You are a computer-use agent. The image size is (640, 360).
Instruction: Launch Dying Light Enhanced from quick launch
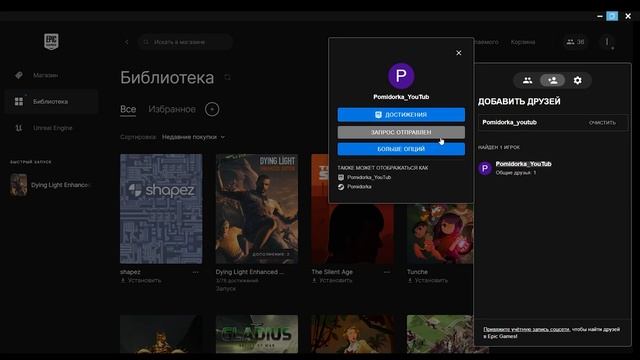click(x=51, y=185)
